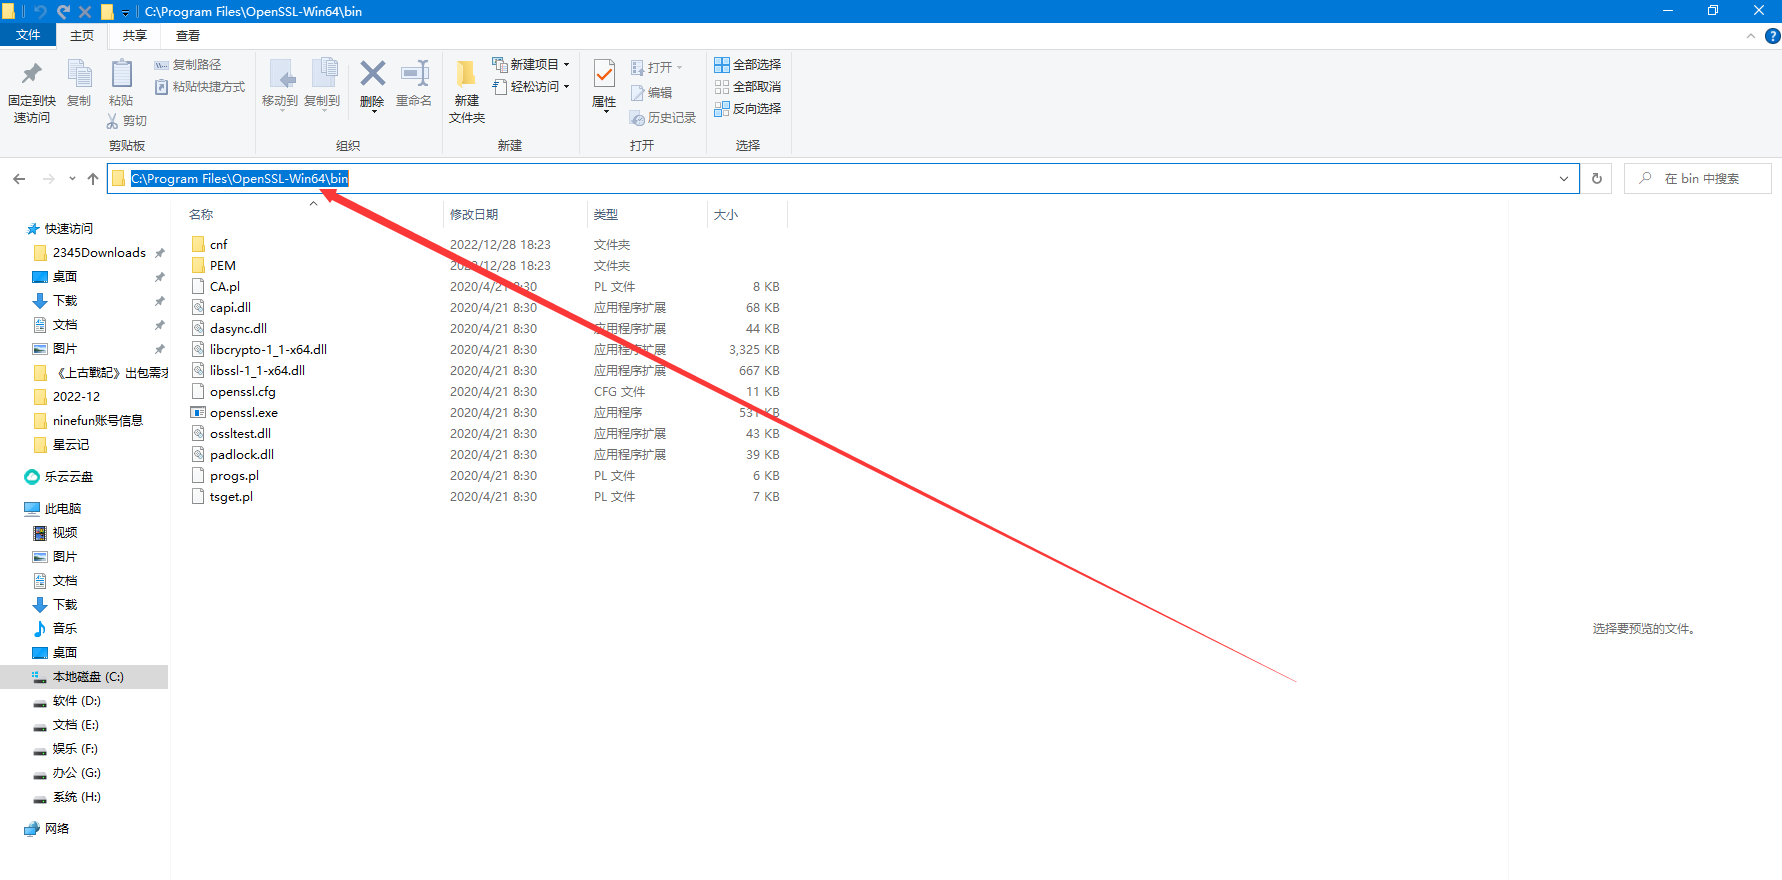
Task: Click the Cut scissors icon
Action: tap(112, 121)
